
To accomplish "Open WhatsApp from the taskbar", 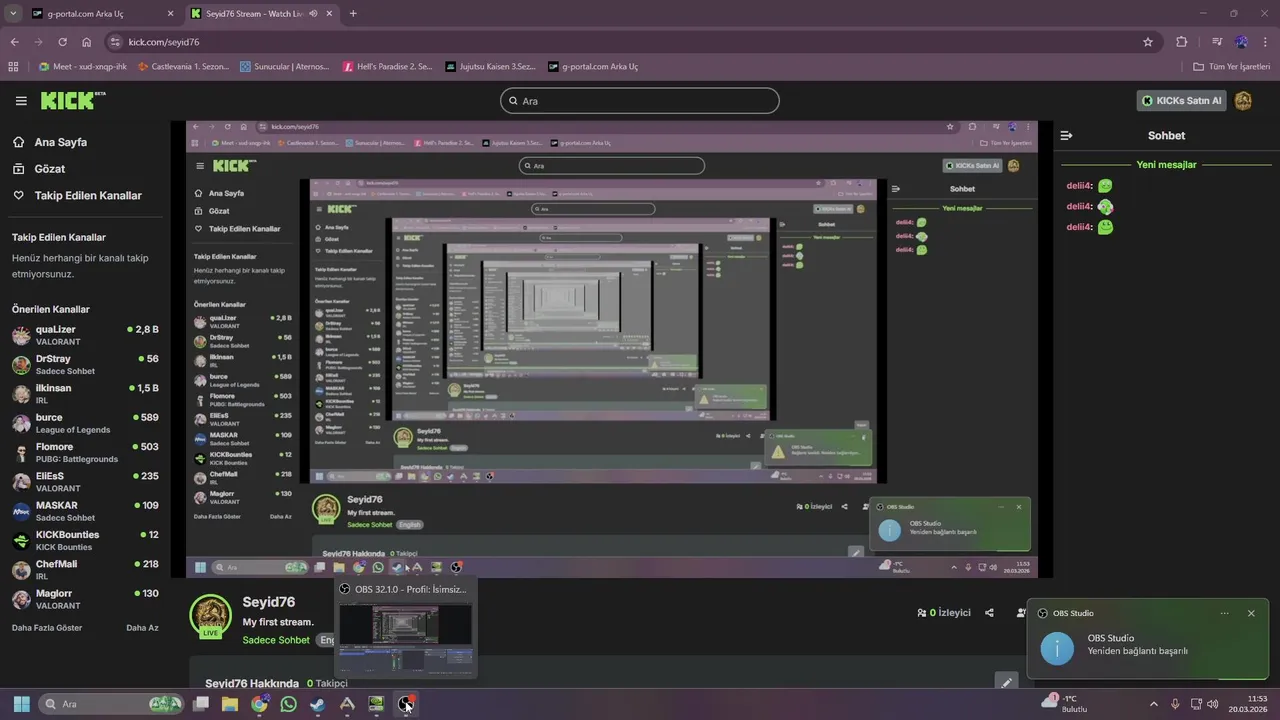I will (x=289, y=704).
